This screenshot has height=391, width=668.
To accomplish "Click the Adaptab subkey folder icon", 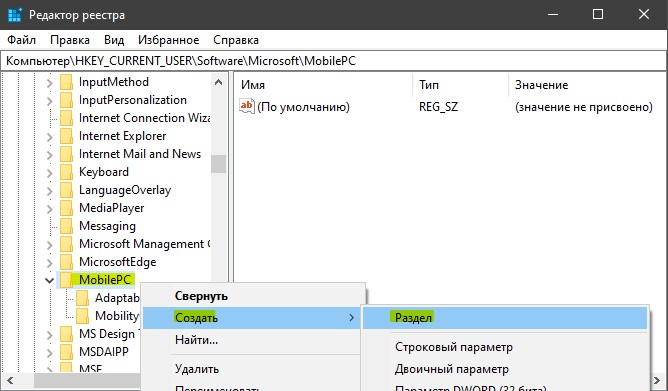I will pyautogui.click(x=83, y=298).
